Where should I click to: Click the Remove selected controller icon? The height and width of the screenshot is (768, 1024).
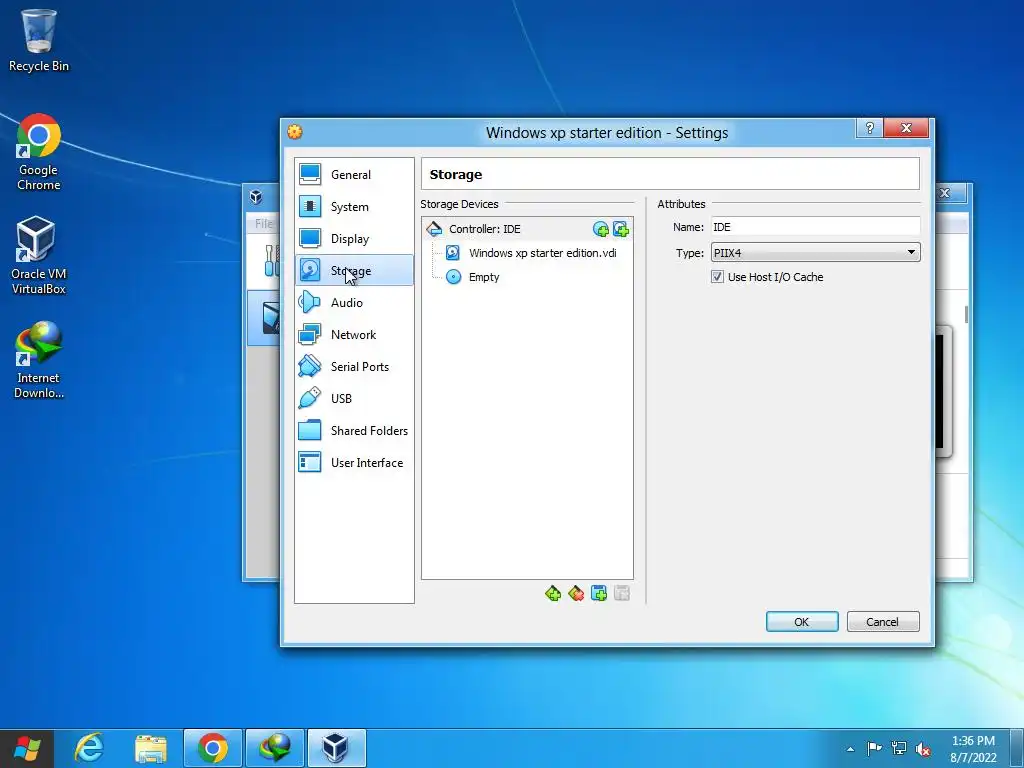(576, 593)
